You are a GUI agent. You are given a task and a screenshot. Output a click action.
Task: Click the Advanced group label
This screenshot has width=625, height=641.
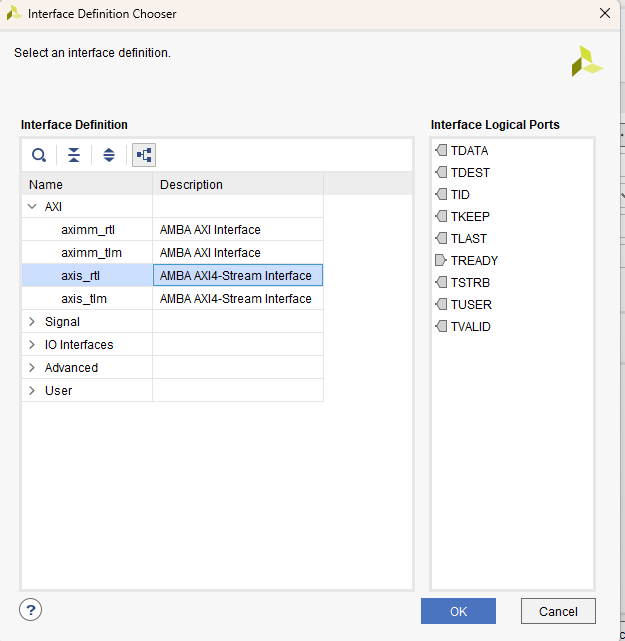(71, 368)
